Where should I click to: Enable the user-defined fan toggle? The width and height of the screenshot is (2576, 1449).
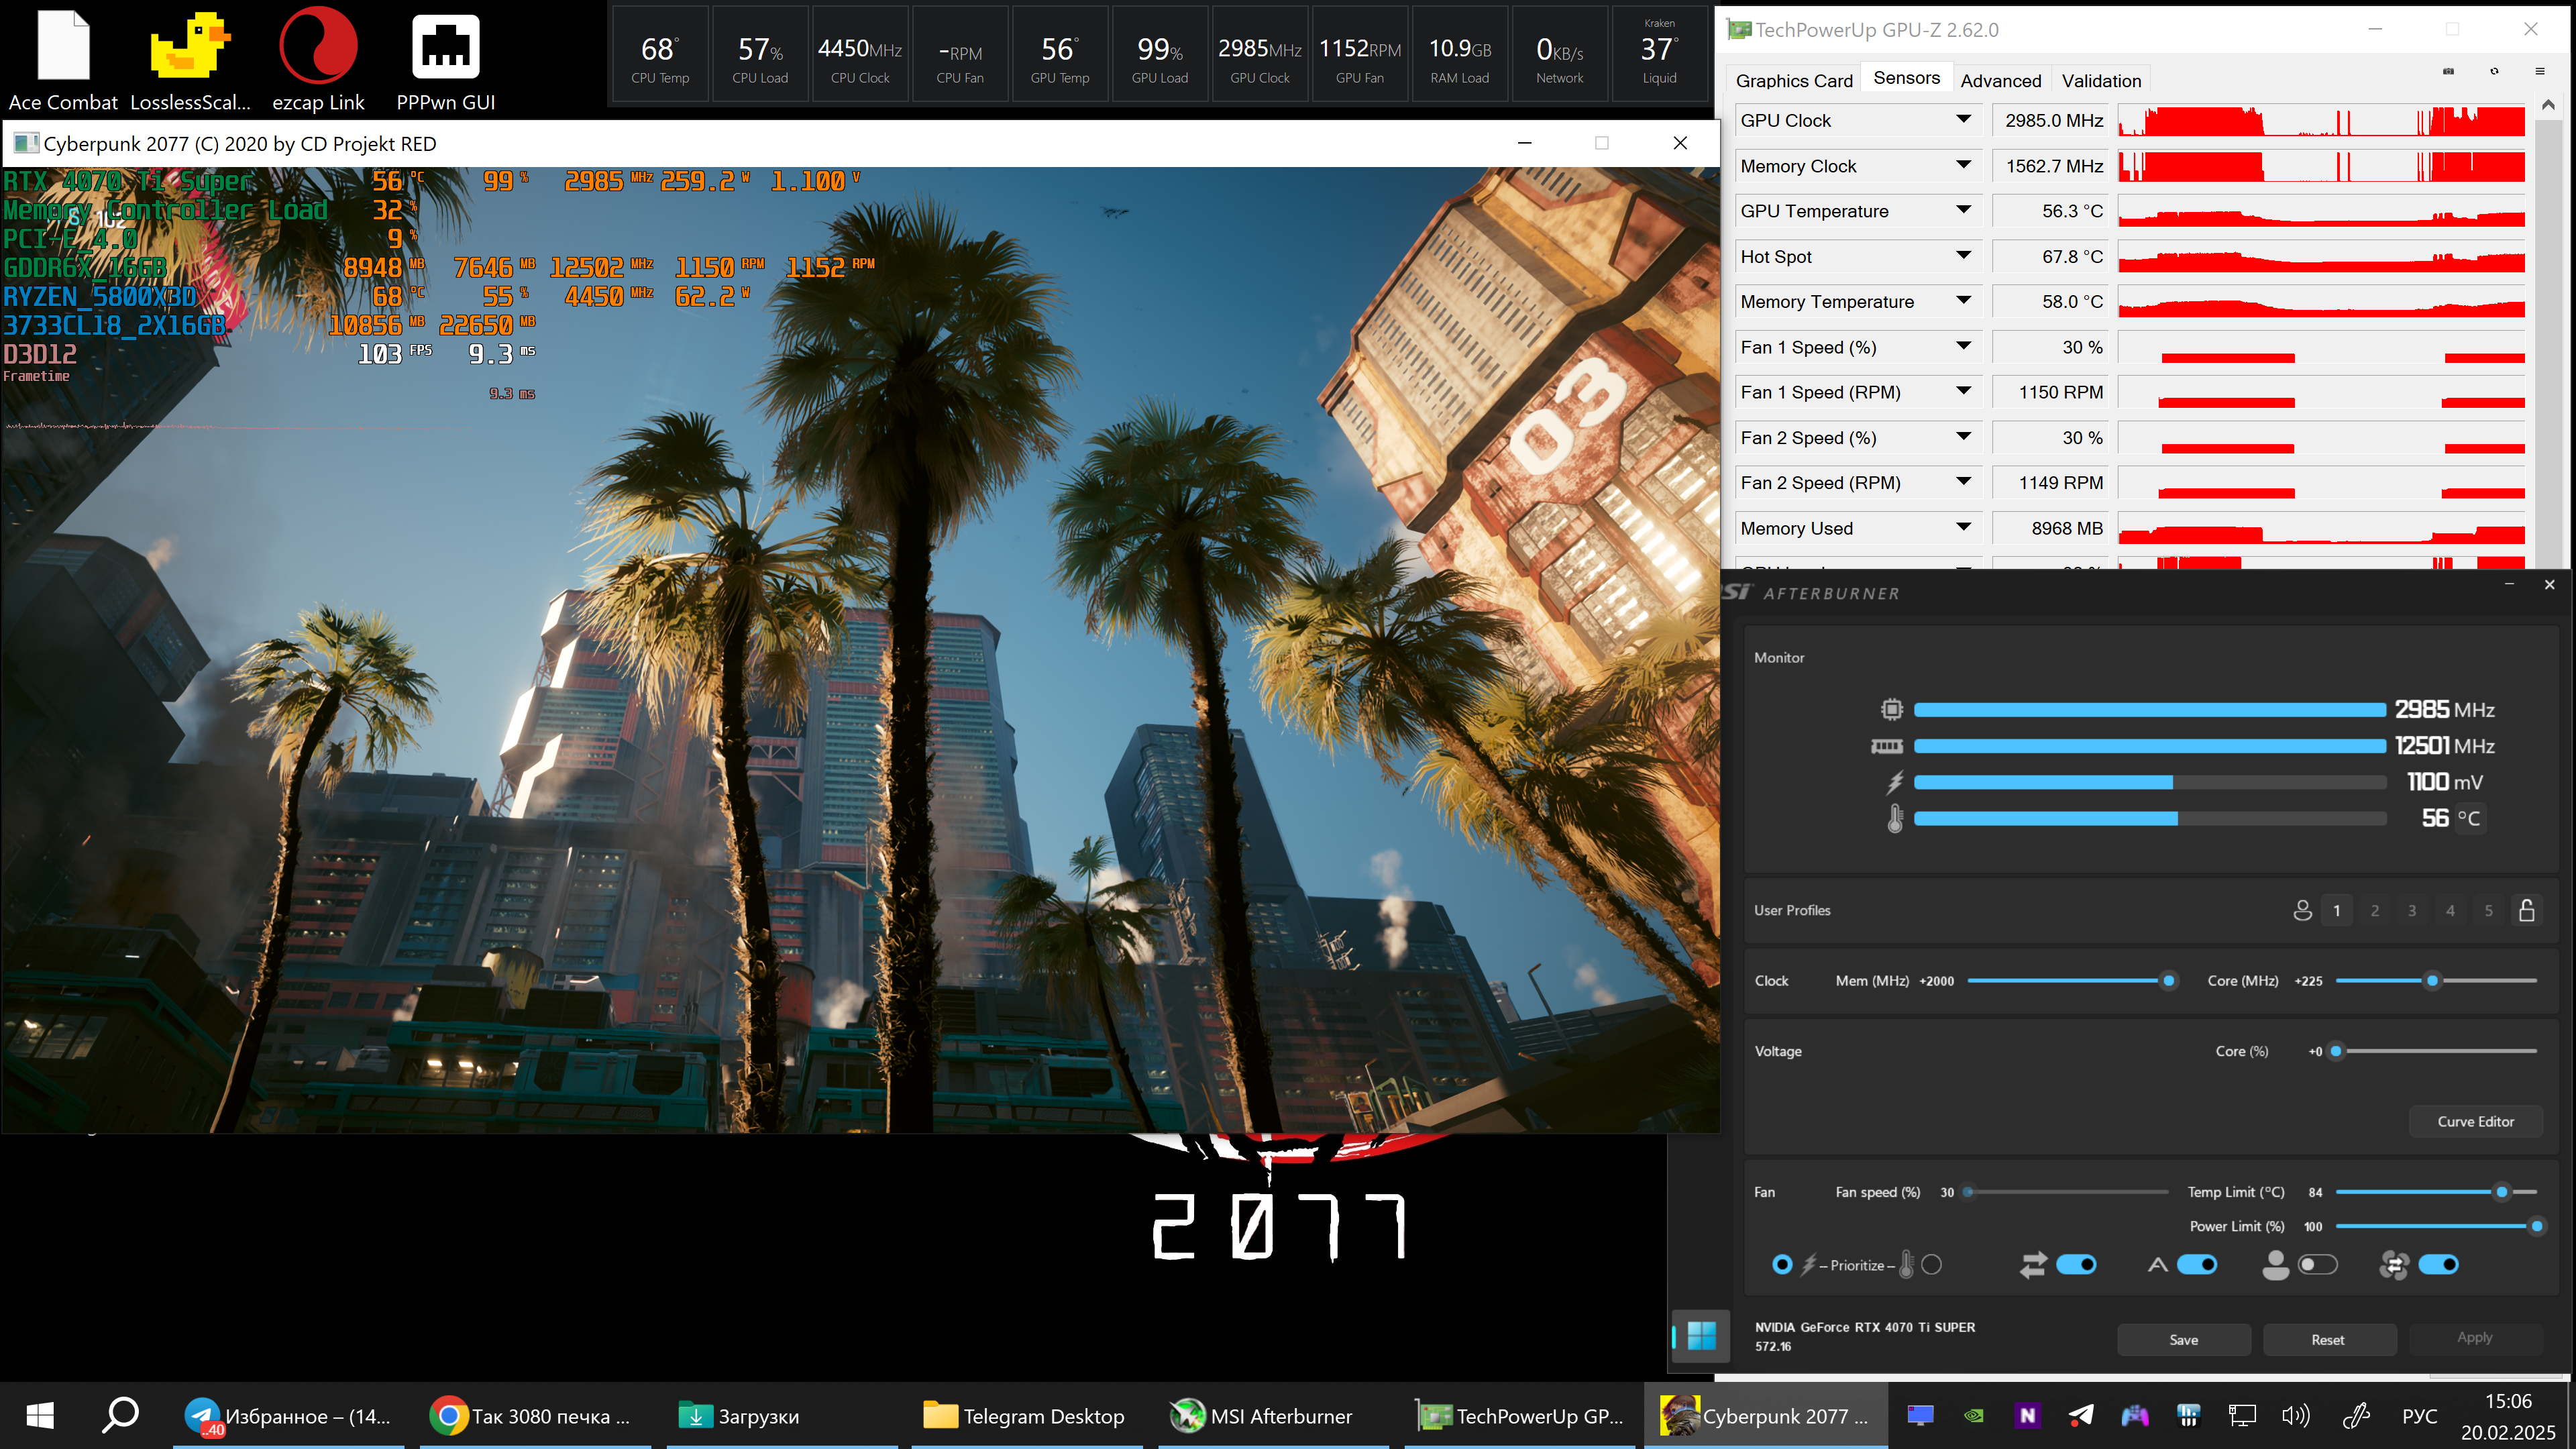2317,1265
